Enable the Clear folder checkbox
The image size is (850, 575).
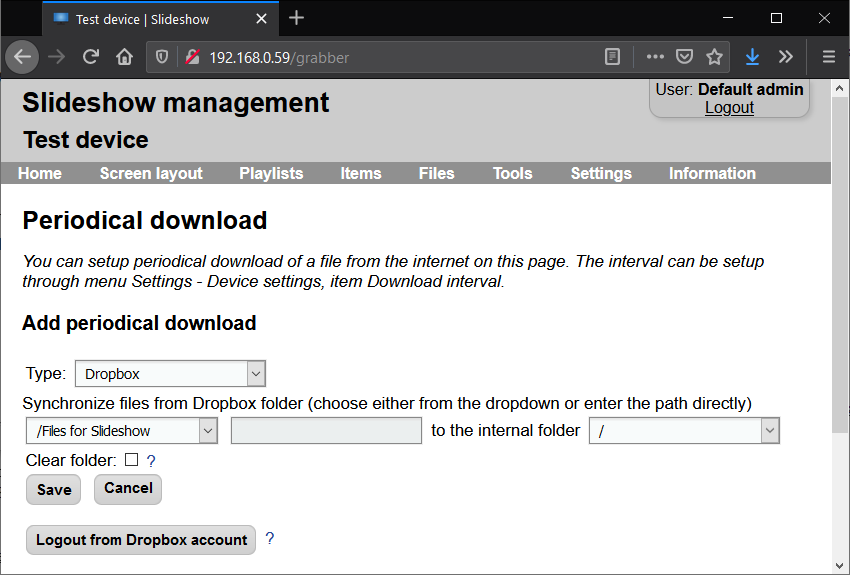click(131, 460)
